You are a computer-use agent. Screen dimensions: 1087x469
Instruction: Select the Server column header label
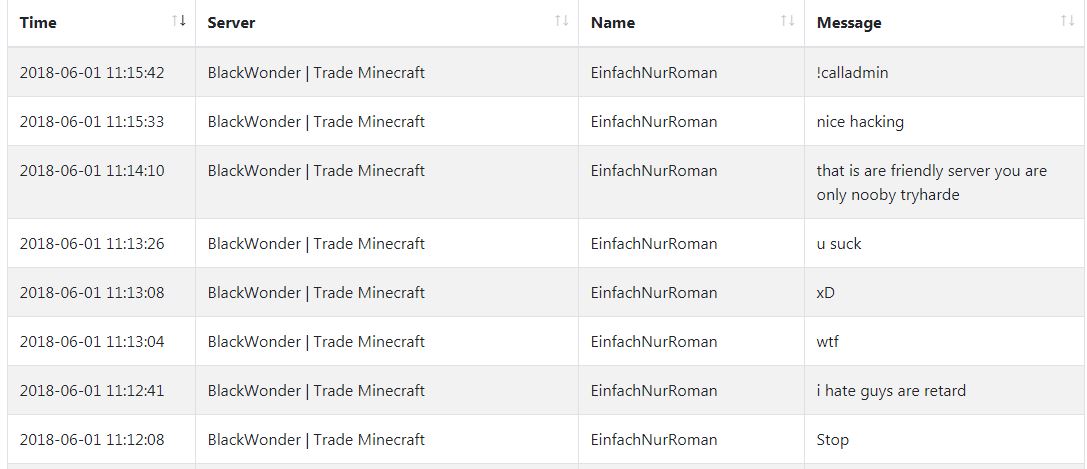point(232,23)
